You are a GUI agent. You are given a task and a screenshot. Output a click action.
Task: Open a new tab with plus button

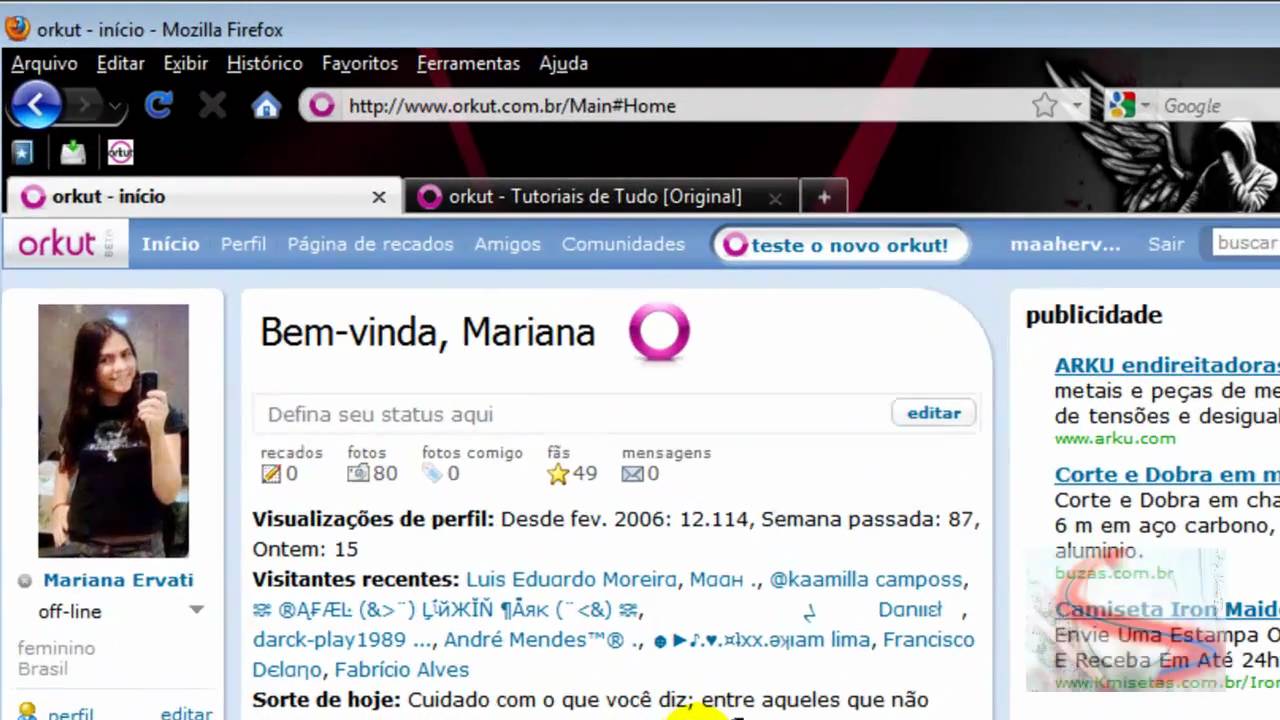(824, 197)
